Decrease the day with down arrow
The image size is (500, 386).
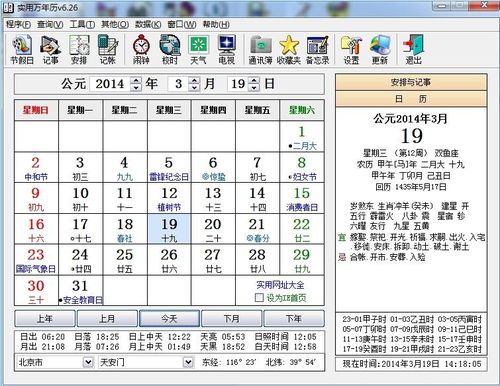point(254,88)
